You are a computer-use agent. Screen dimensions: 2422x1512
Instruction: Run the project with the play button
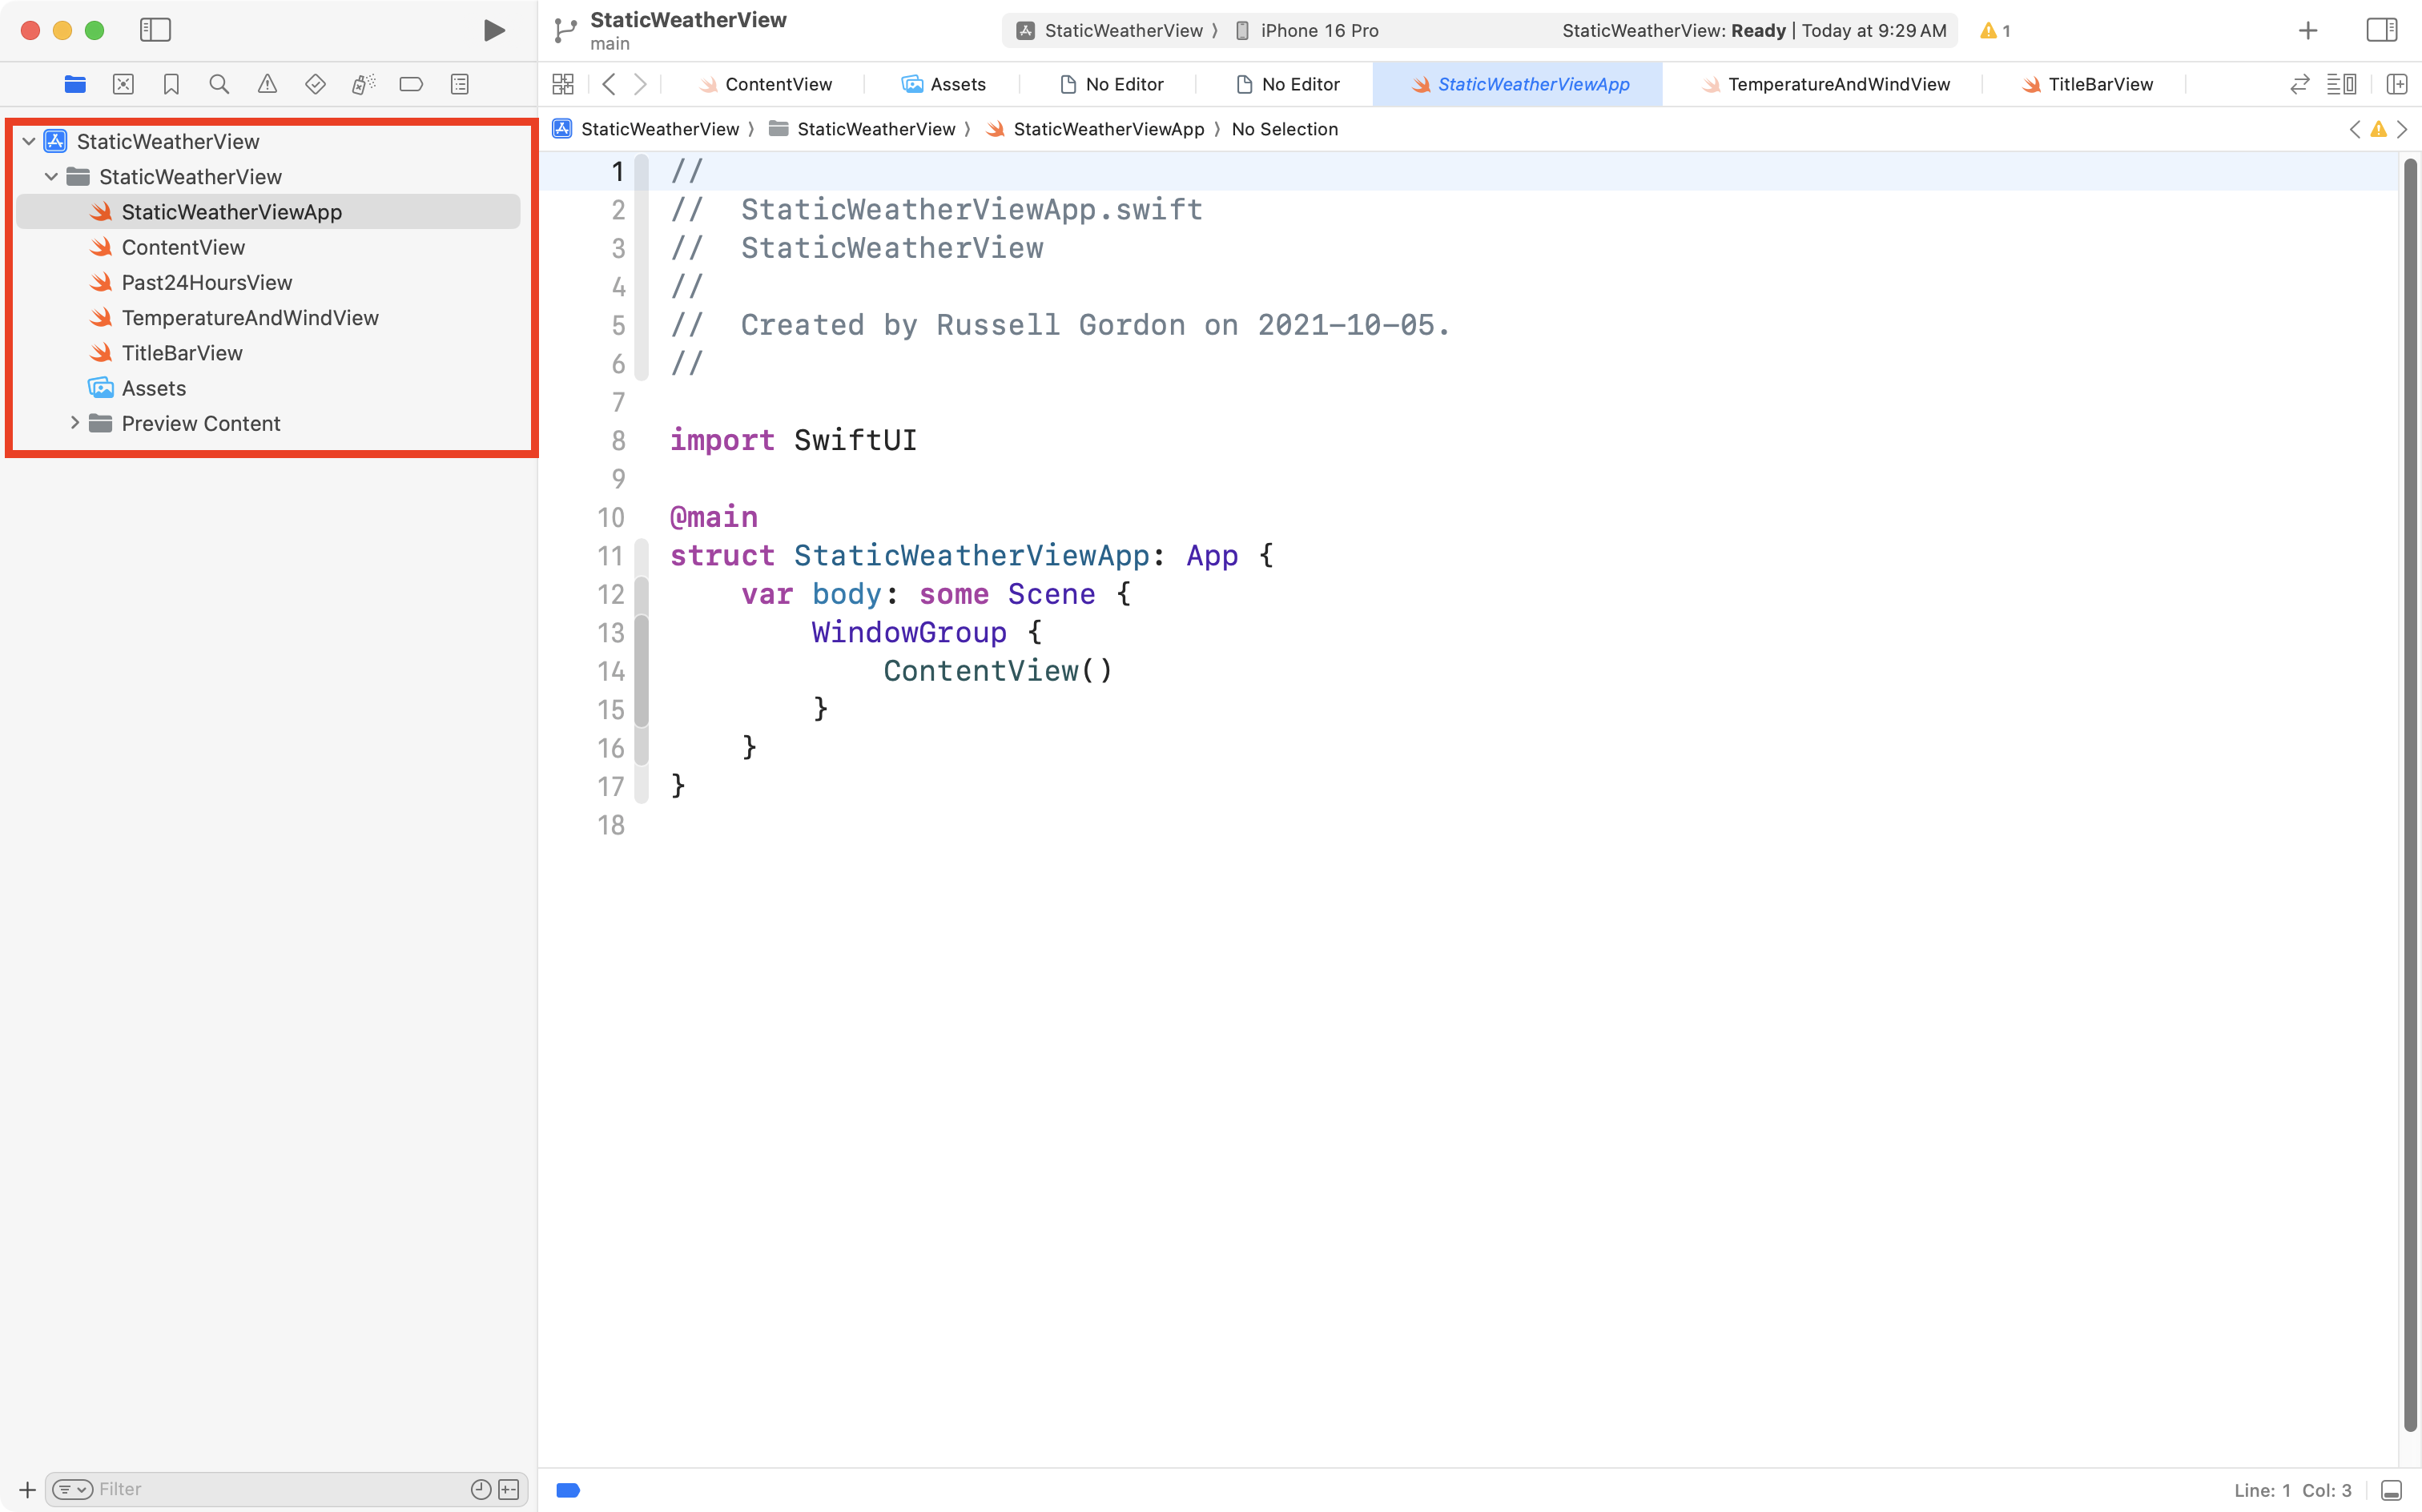[x=493, y=31]
